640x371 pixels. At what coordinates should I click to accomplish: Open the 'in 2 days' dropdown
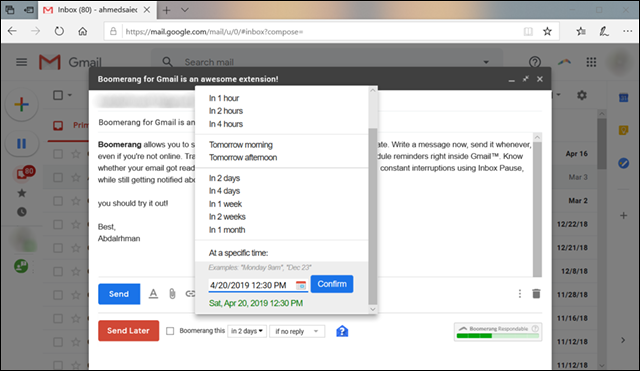point(247,331)
